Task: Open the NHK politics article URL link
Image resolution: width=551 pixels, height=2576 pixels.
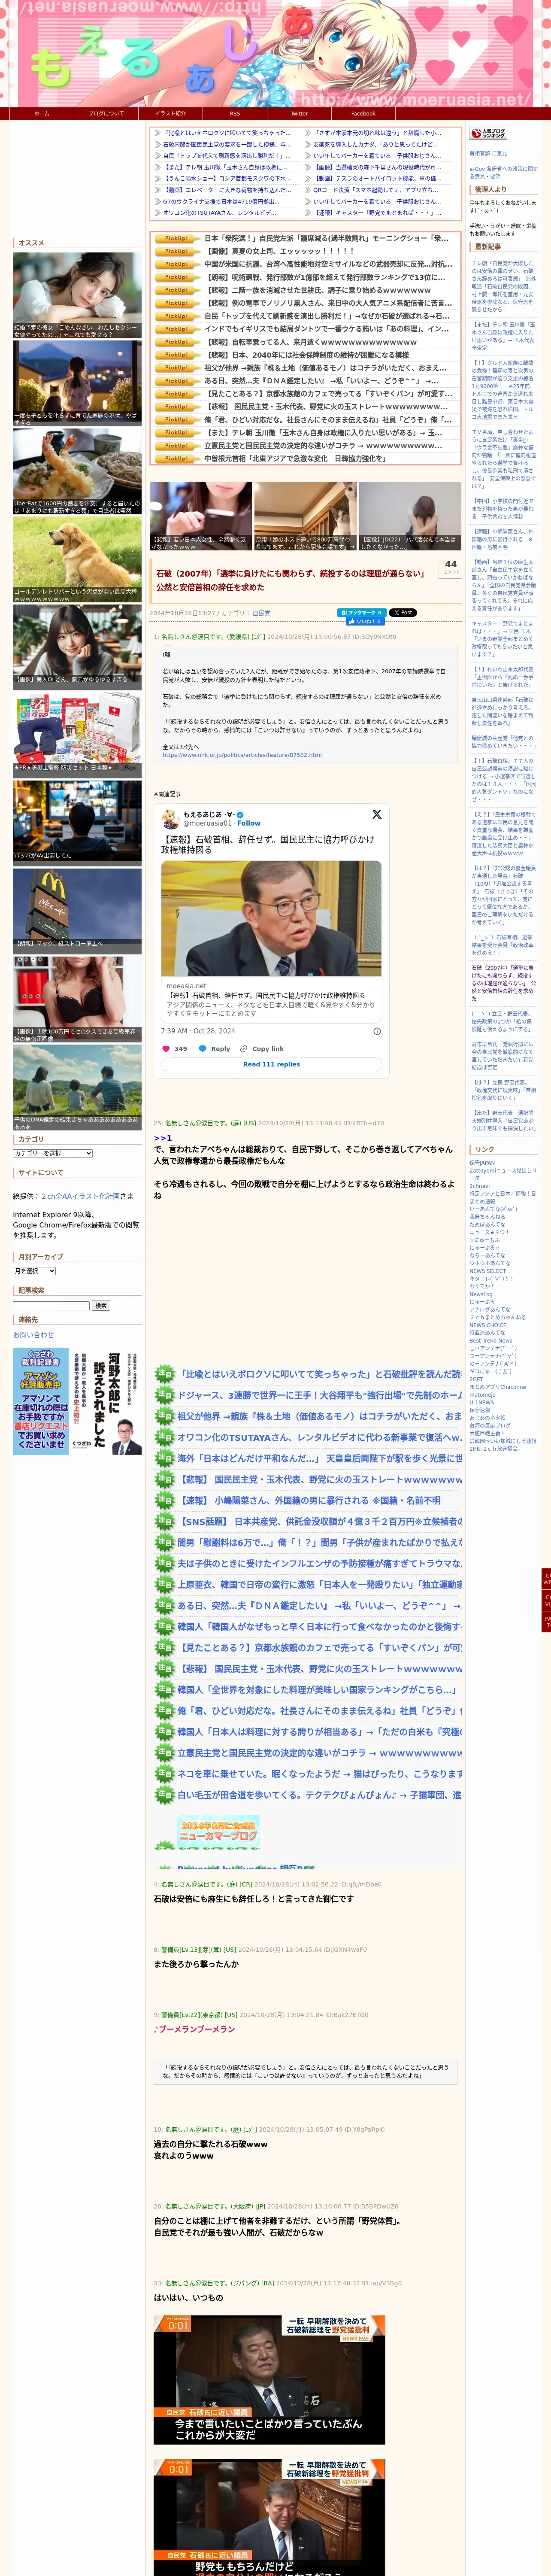Action: coord(242,755)
